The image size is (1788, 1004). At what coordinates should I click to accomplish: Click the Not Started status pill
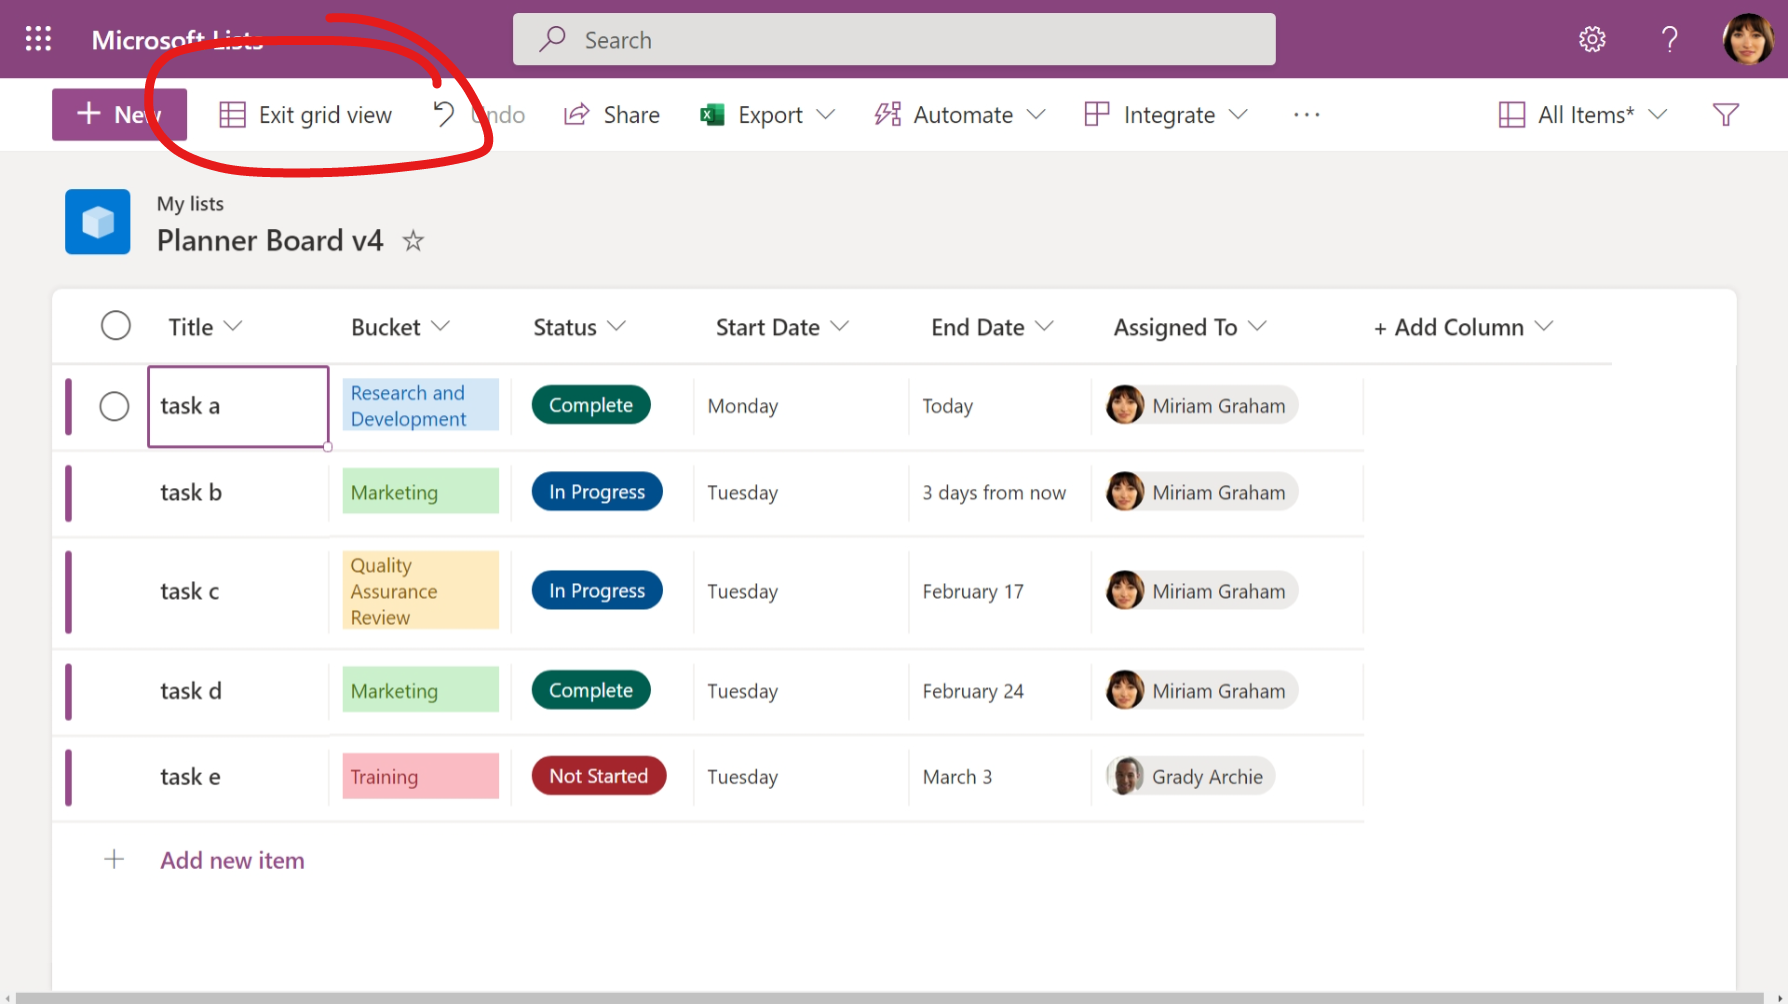point(599,776)
